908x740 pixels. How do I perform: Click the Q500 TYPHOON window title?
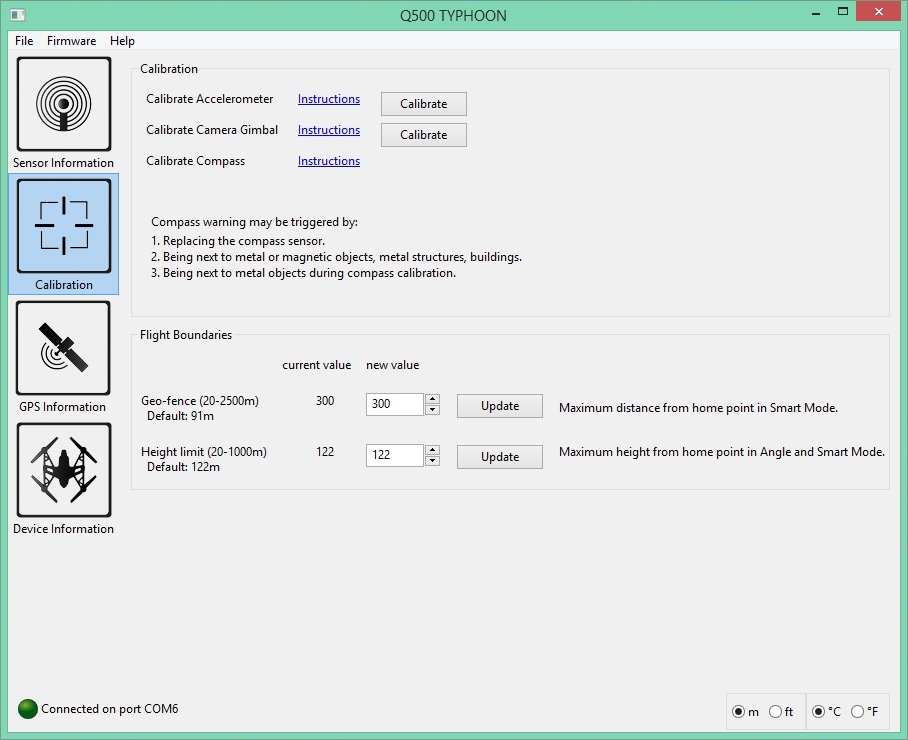[453, 16]
